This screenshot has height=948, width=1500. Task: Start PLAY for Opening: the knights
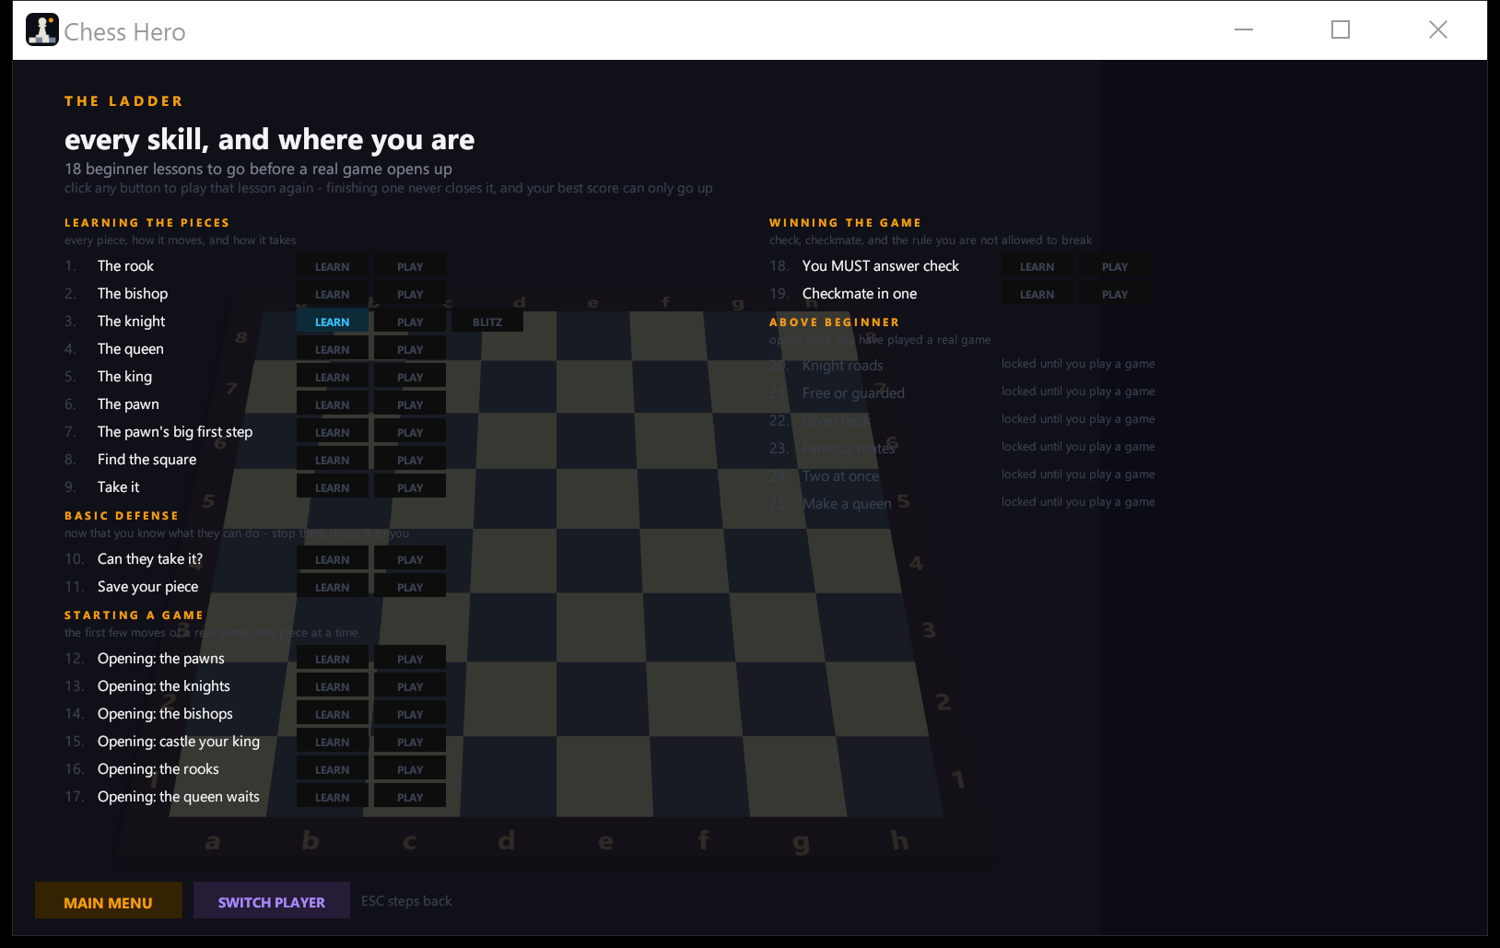pyautogui.click(x=410, y=687)
